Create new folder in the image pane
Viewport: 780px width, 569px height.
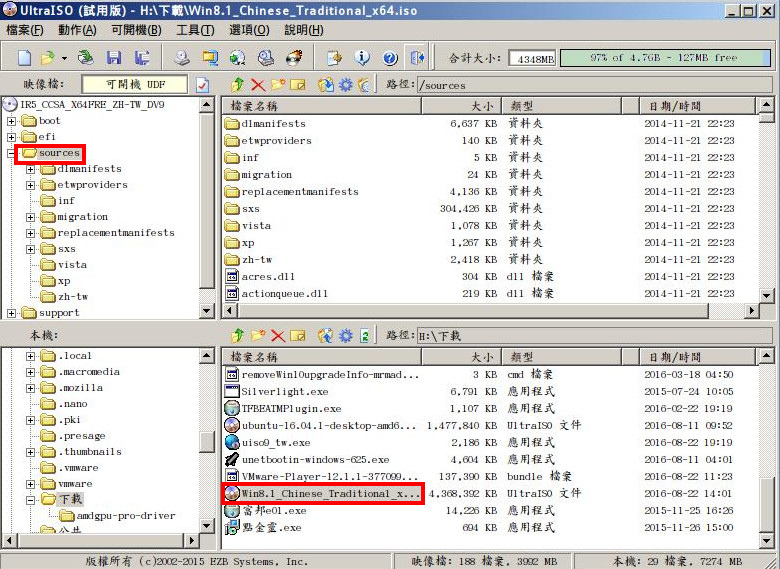click(x=278, y=85)
